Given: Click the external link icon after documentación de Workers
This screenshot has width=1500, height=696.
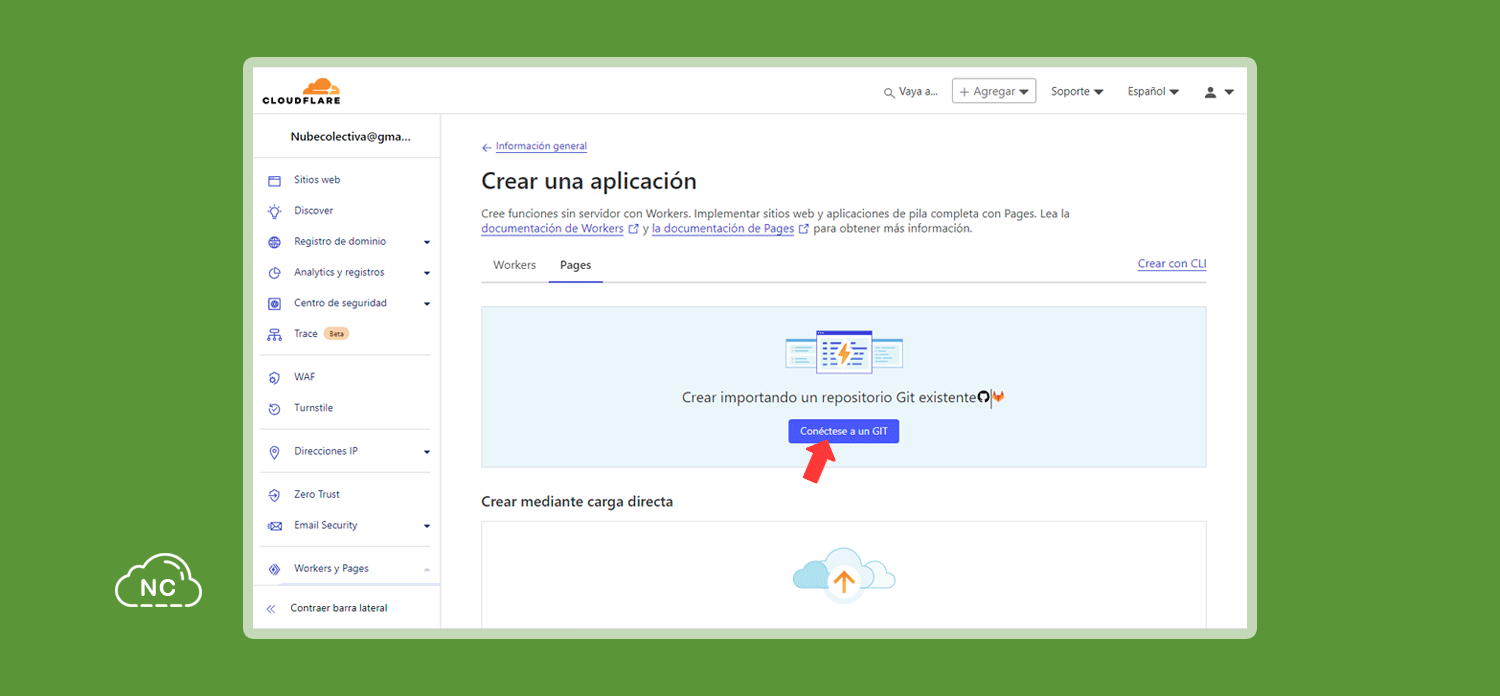Looking at the screenshot, I should coord(633,229).
